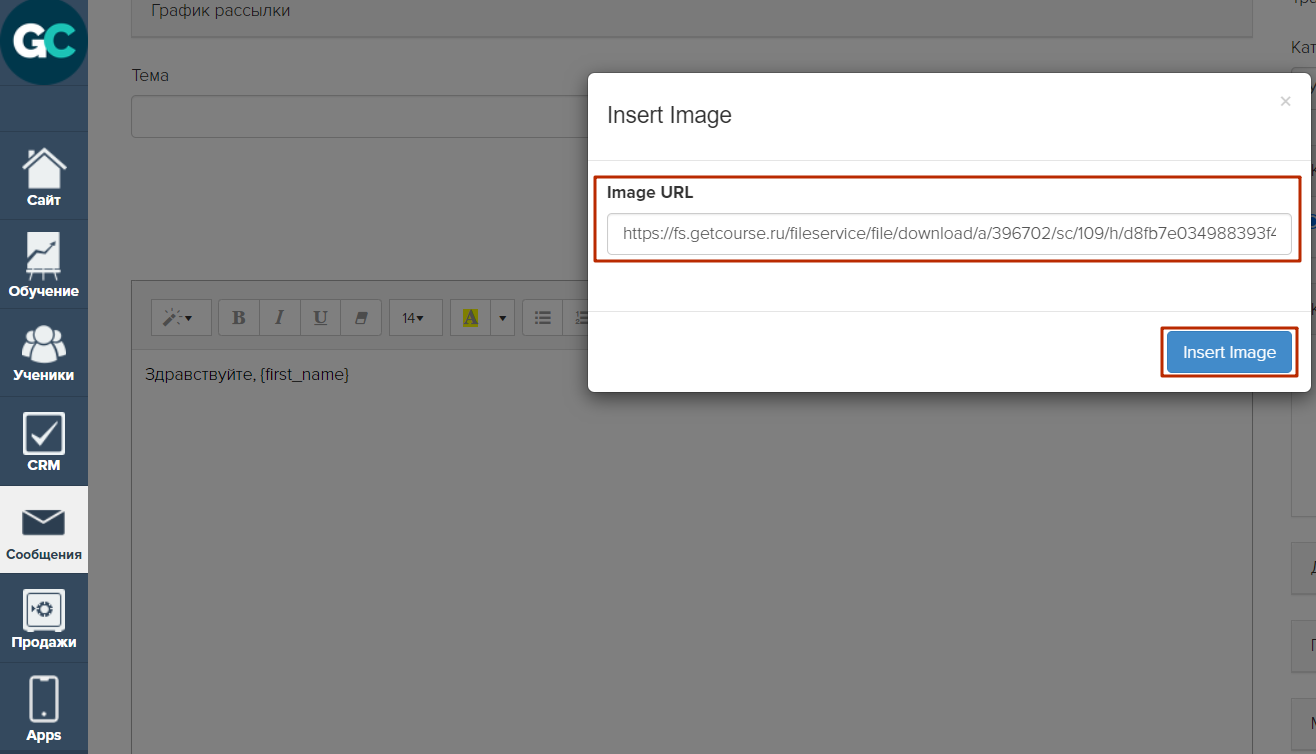Open the CRM sidebar section

point(44,441)
